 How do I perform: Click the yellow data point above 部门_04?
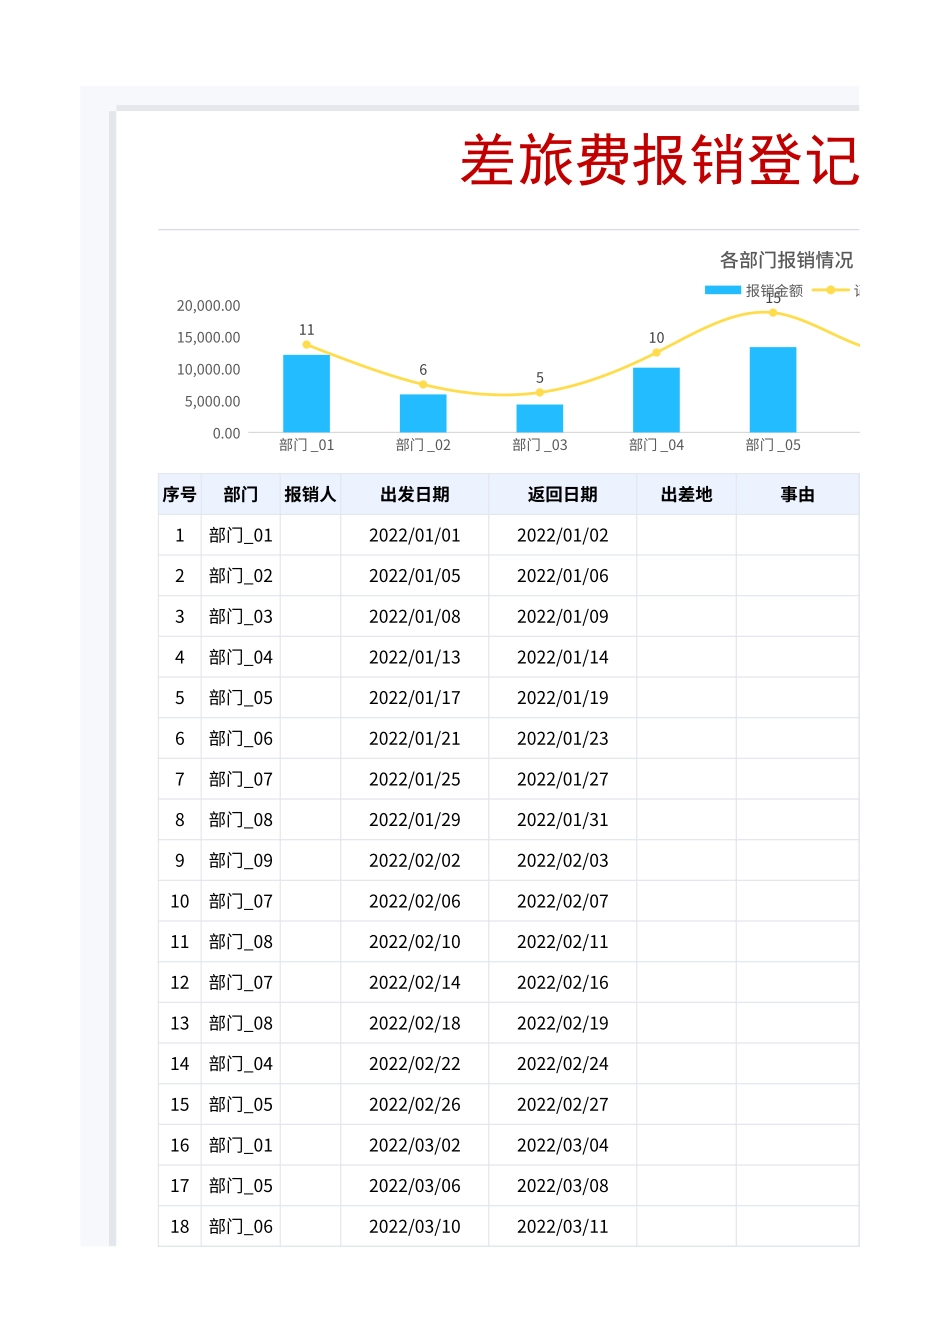click(x=655, y=352)
